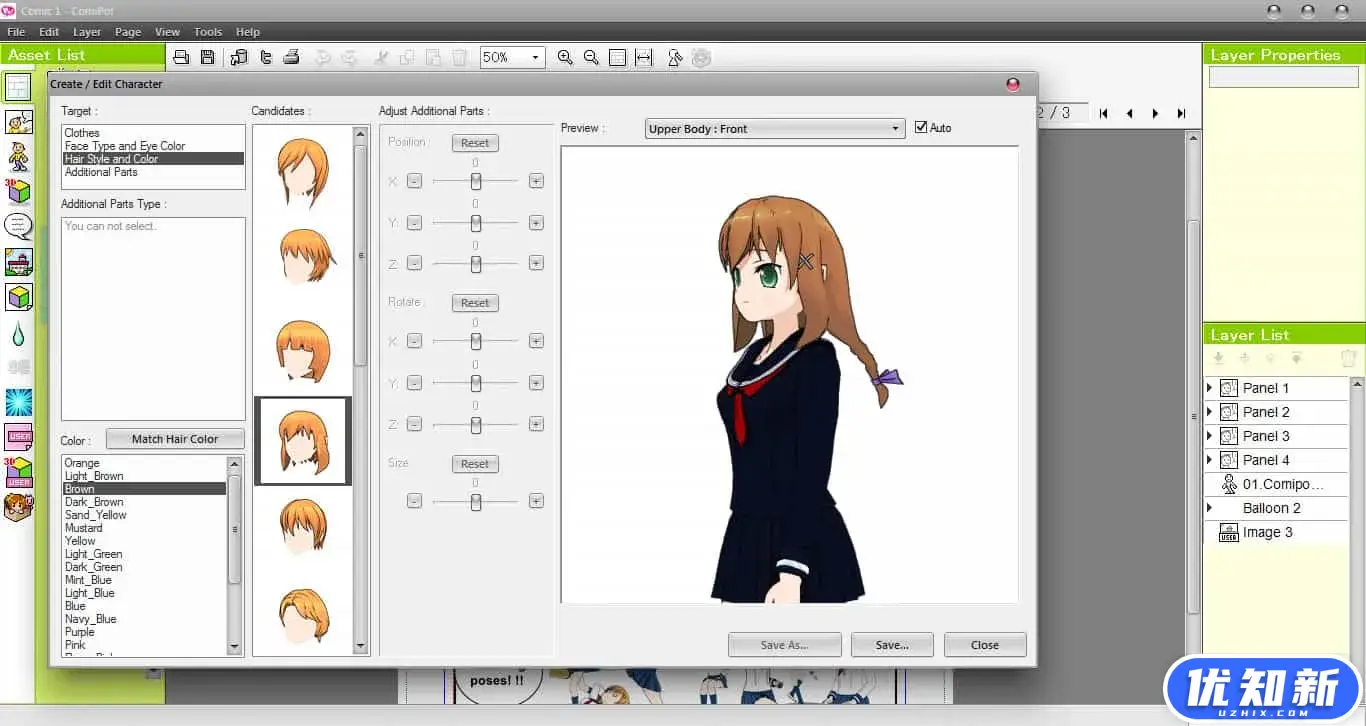Click the Twitter share icon
Viewport: 1366px width, 726px height.
click(265, 58)
